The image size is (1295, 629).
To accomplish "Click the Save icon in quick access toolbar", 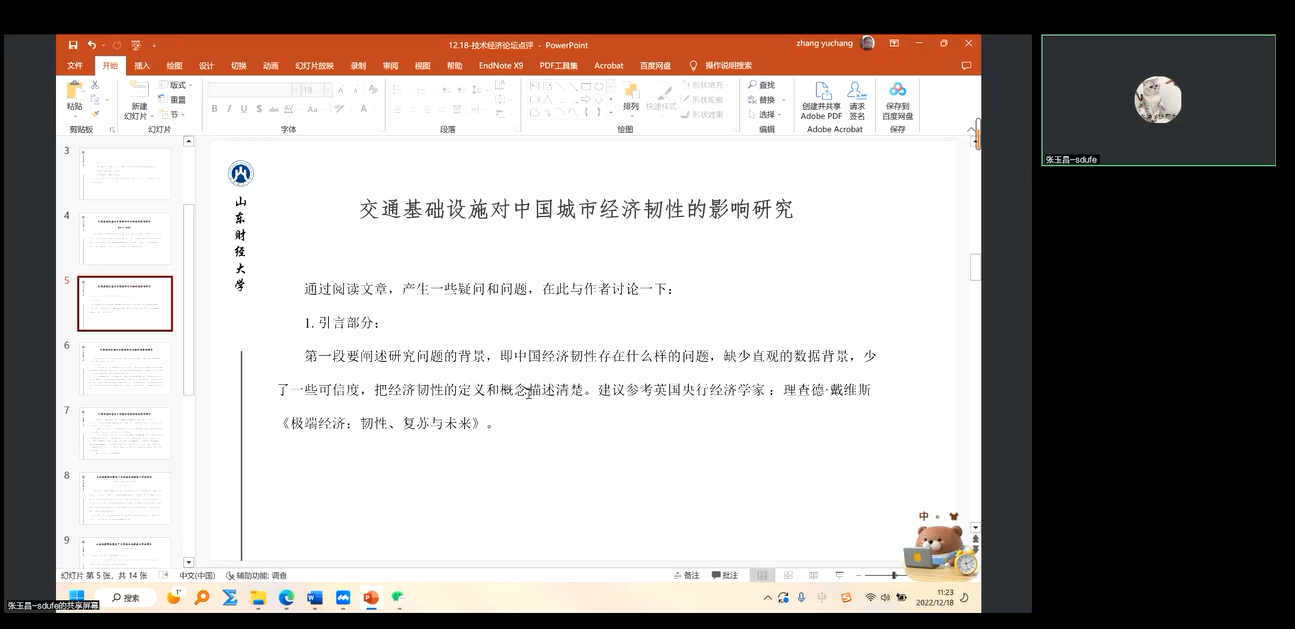I will [73, 45].
